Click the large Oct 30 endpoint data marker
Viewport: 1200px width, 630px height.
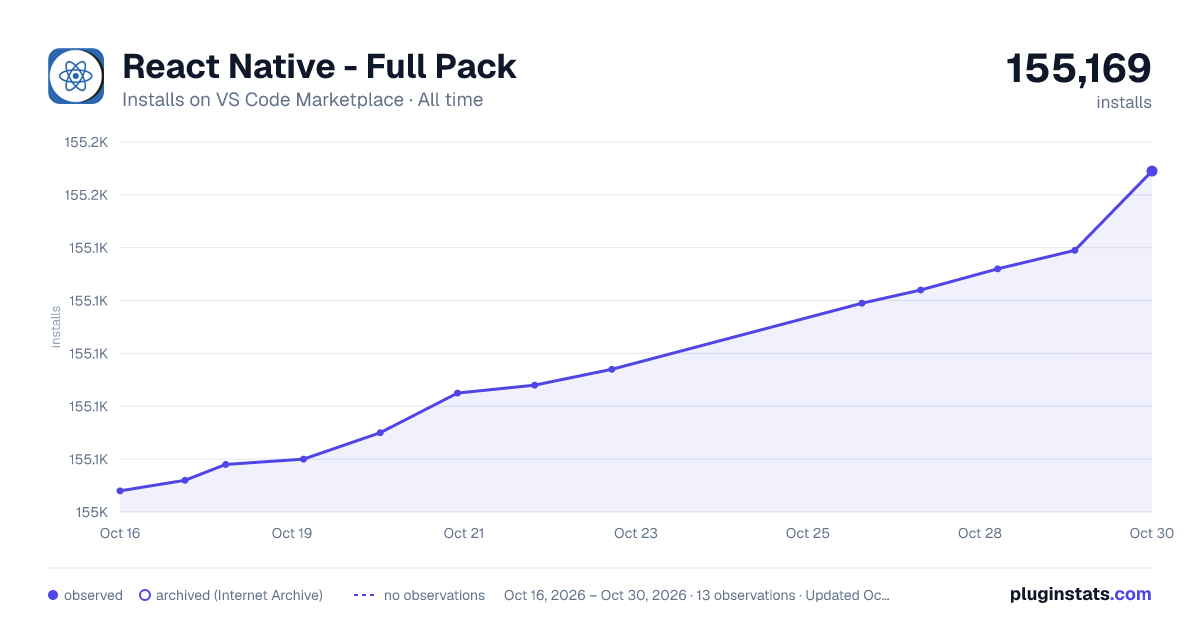tap(1152, 171)
